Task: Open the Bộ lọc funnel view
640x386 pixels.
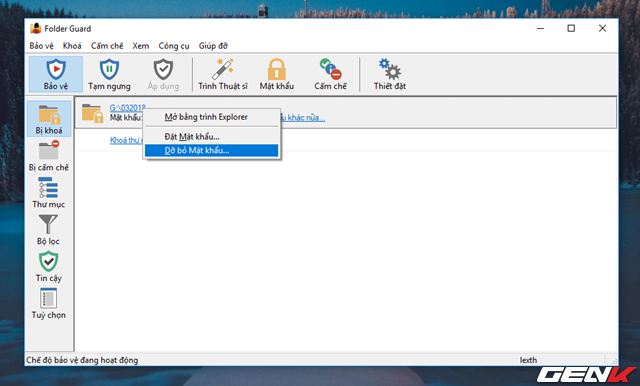Action: pyautogui.click(x=48, y=230)
